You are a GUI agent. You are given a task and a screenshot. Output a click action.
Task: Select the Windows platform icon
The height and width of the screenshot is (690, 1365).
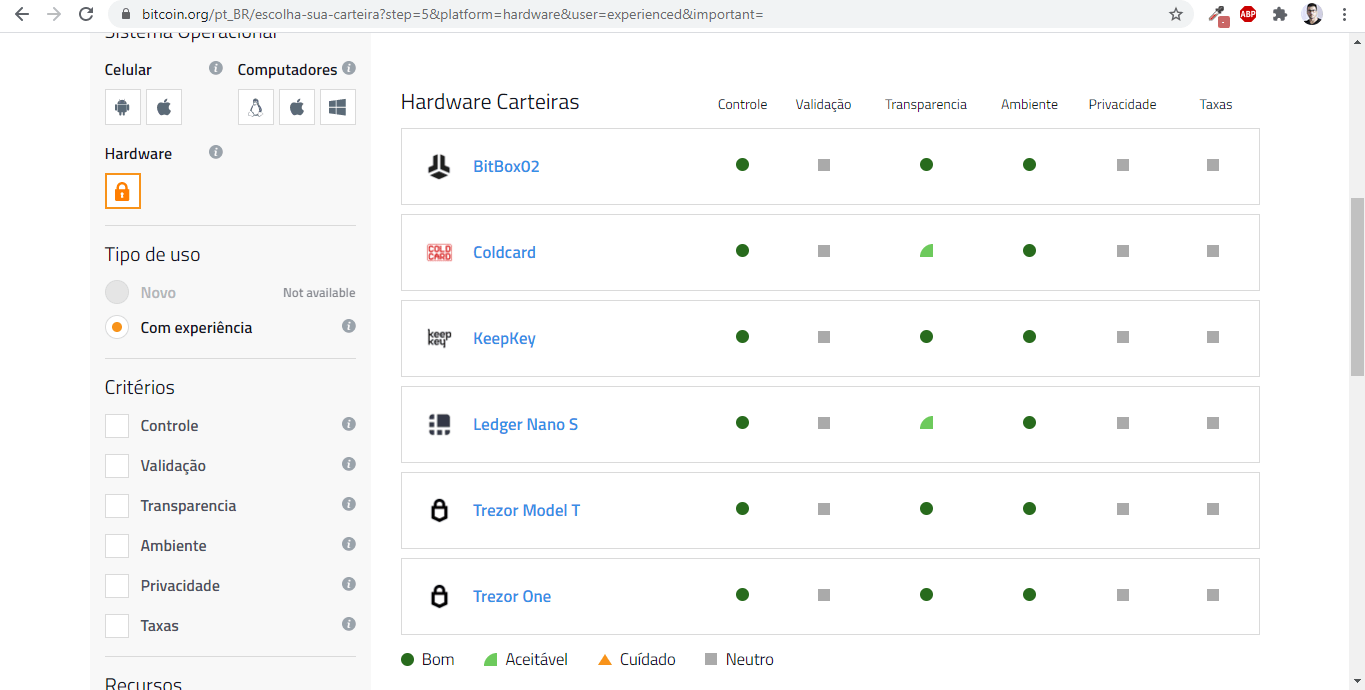[338, 107]
